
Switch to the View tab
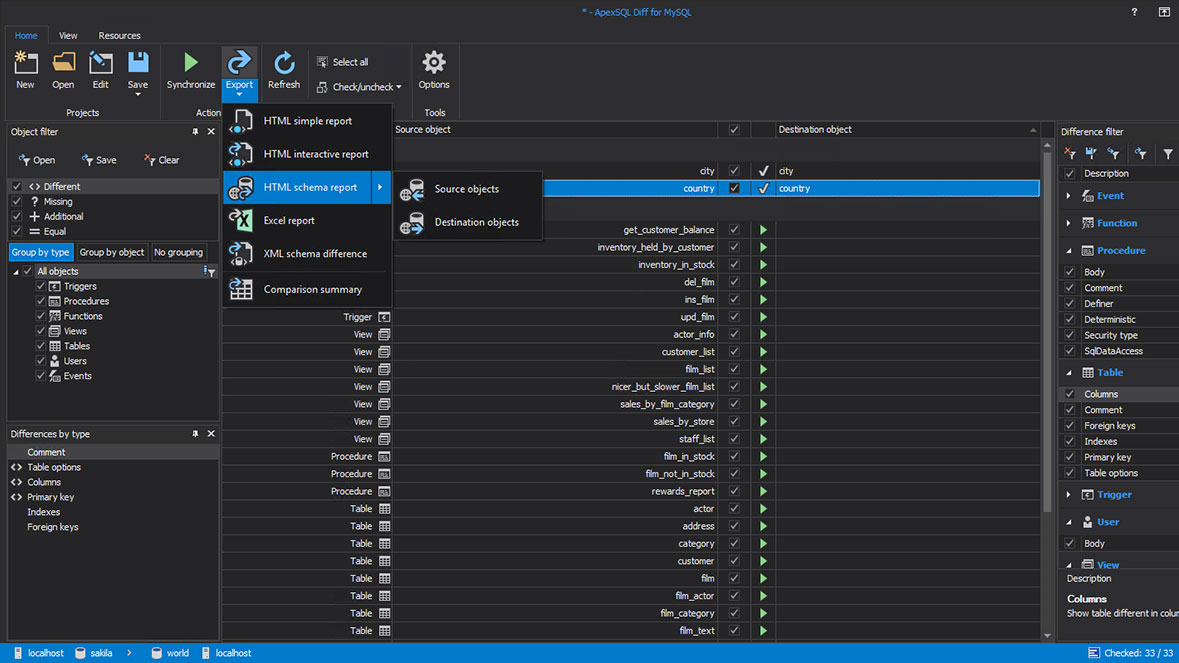pos(67,35)
